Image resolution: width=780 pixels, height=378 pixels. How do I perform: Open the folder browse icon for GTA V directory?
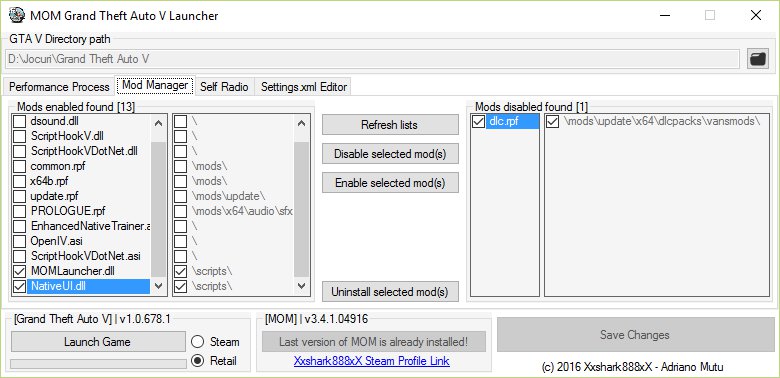coord(758,59)
